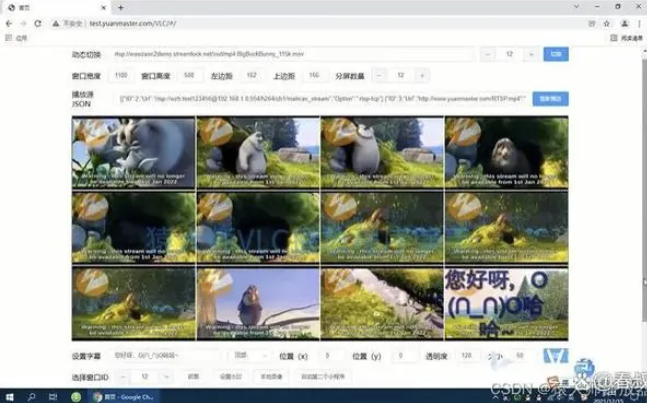Screen dimensions: 647x403
Task: Open Task View on the taskbar
Action: pyautogui.click(x=53, y=397)
